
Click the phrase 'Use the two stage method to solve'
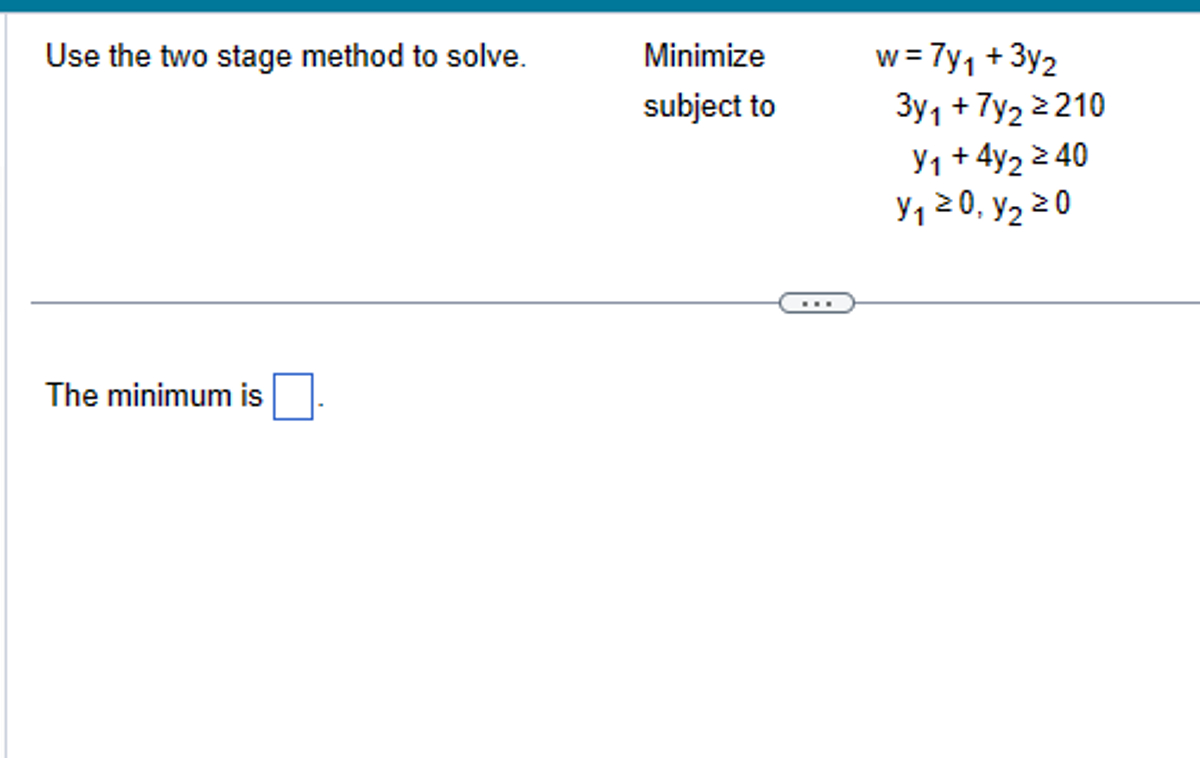point(286,57)
